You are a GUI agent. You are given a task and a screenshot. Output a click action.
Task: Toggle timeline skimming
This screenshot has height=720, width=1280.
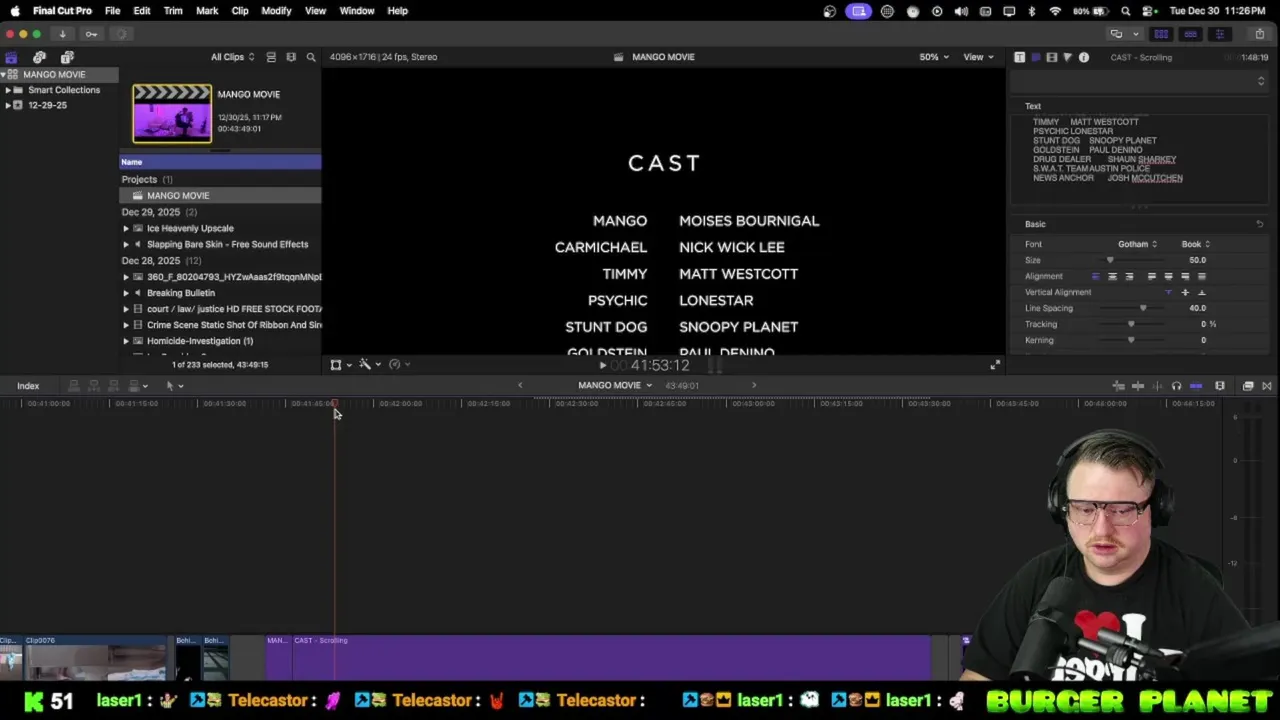(1138, 386)
